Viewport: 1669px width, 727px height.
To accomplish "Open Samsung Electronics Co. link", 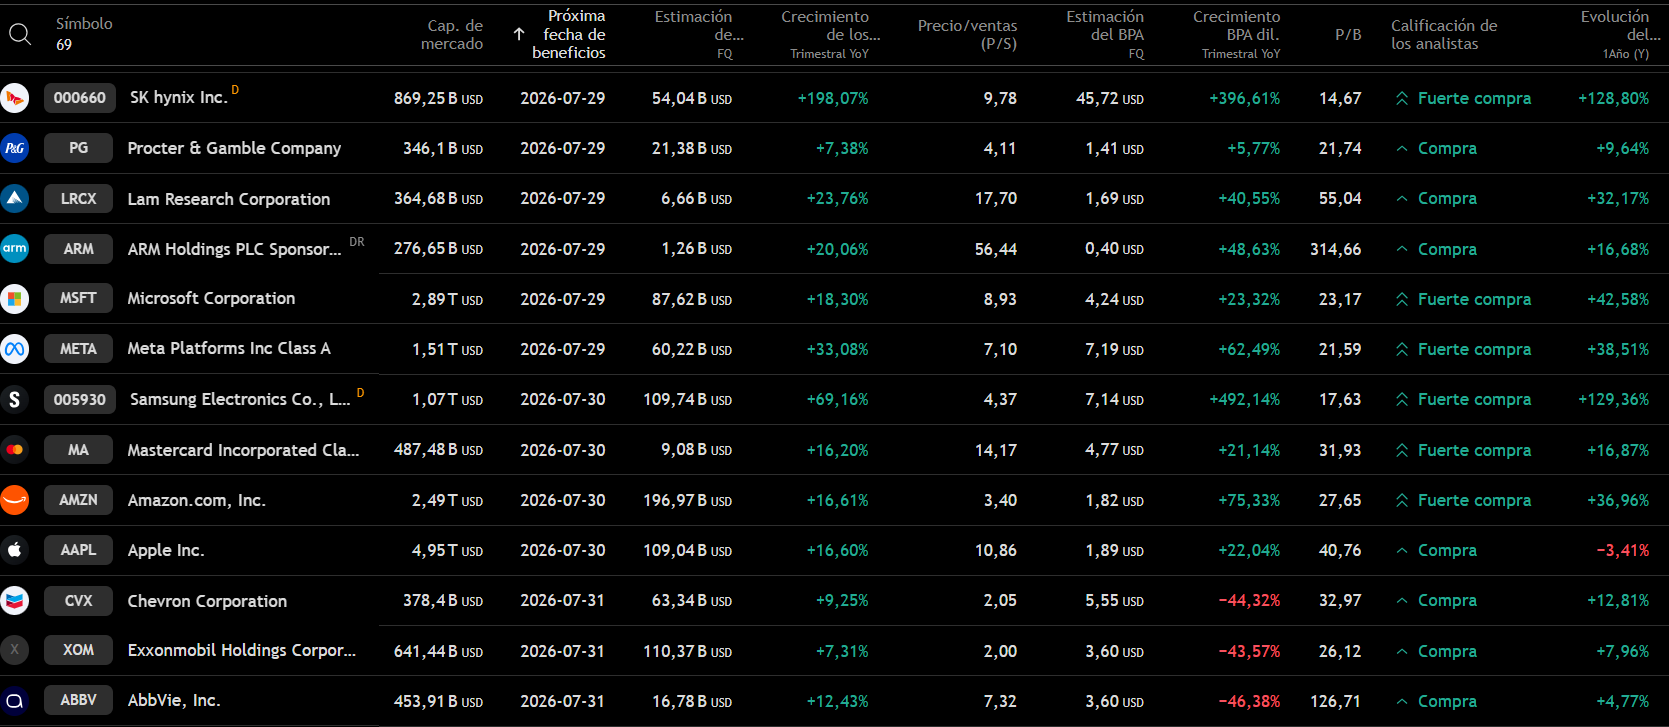I will [240, 399].
